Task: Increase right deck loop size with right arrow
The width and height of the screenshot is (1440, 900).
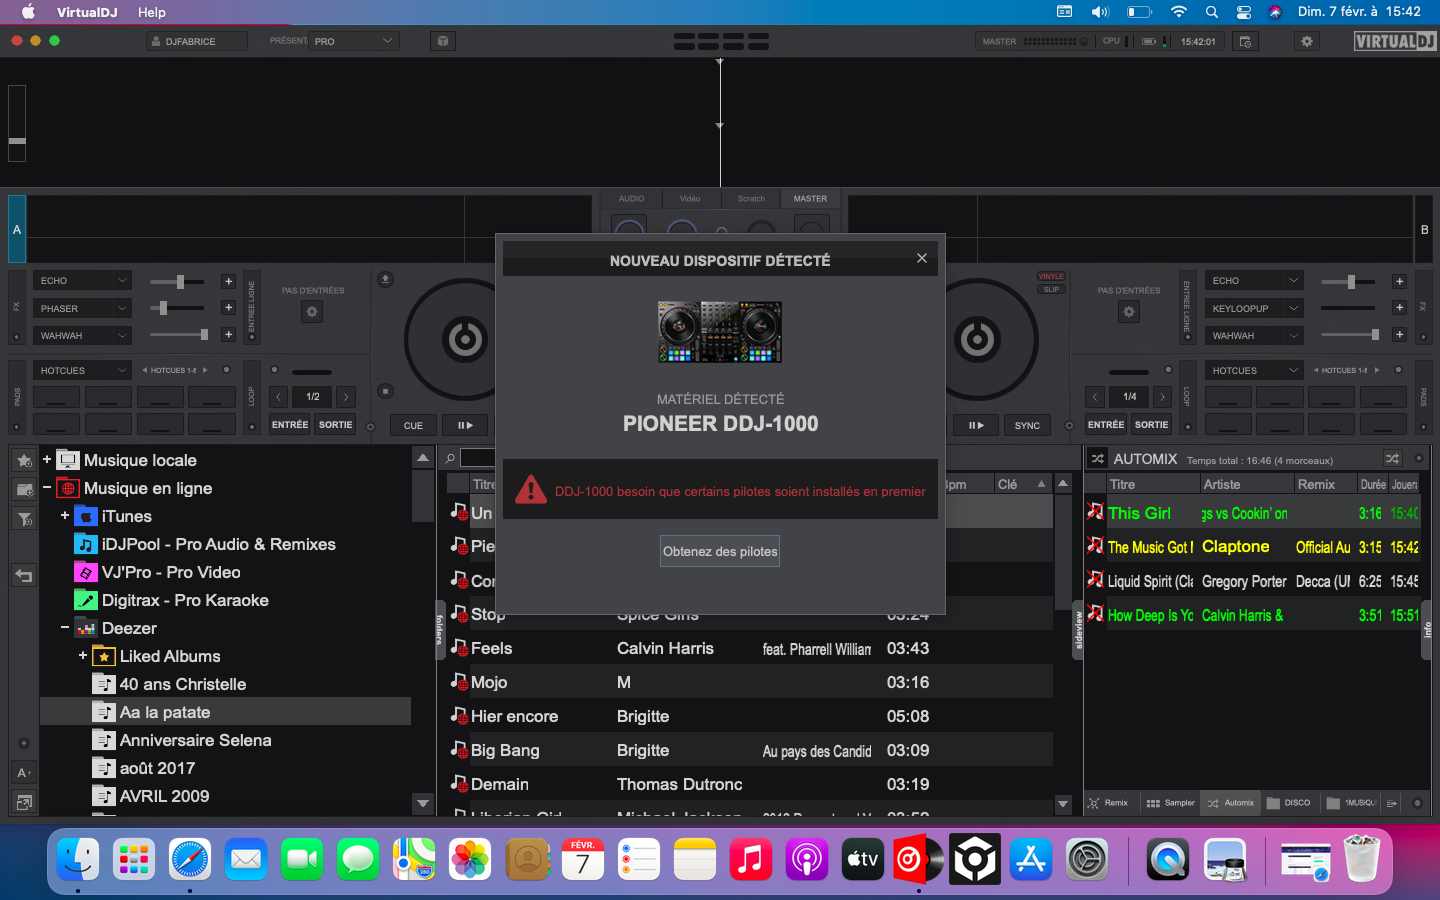Action: 1162,397
